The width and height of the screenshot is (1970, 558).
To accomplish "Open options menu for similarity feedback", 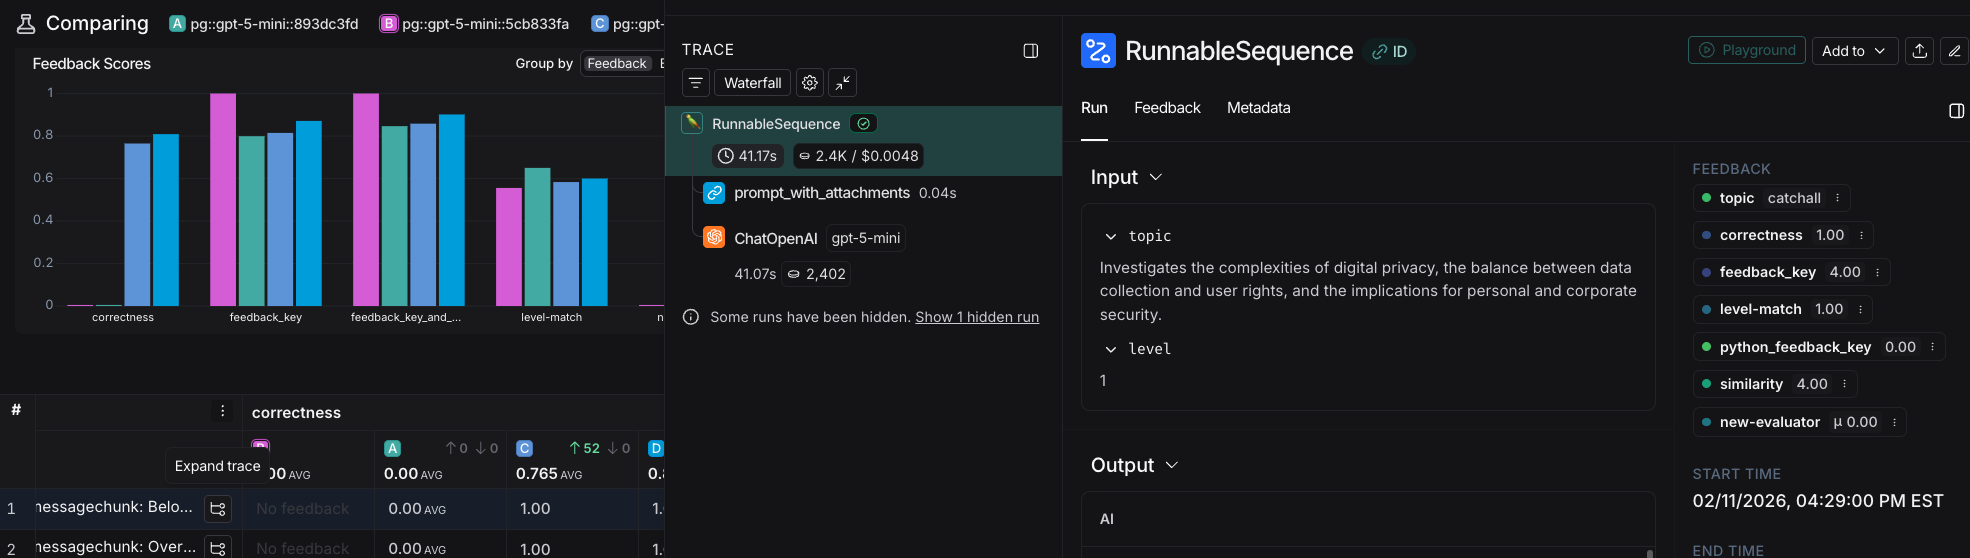I will pyautogui.click(x=1844, y=384).
